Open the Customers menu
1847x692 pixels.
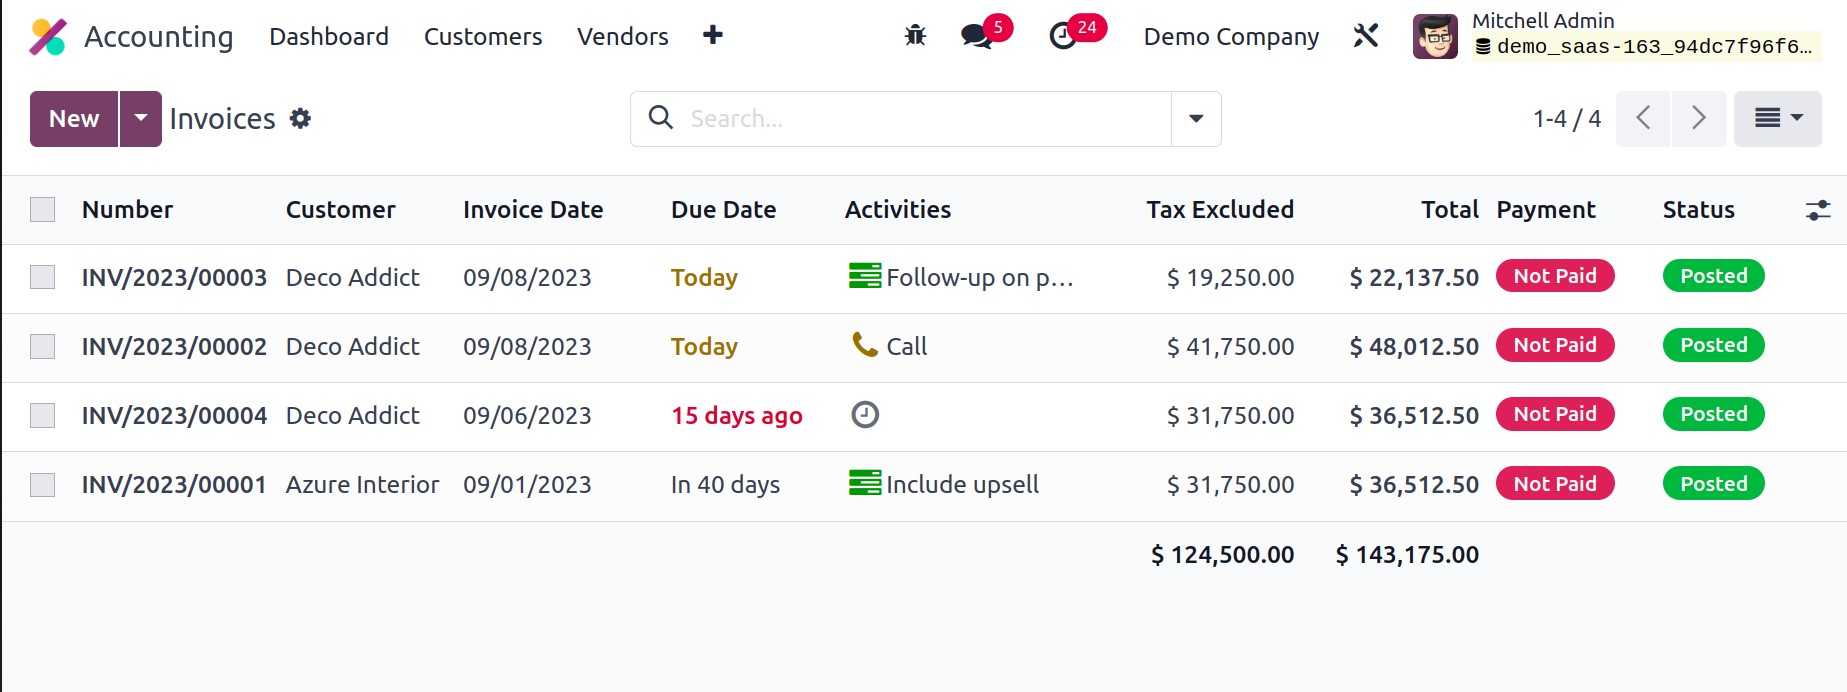click(483, 37)
